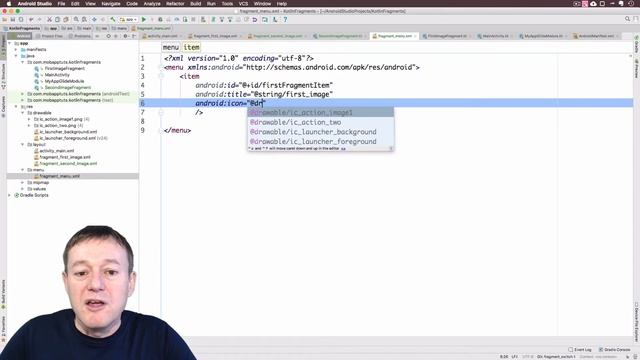
Task: Select the Project Files view tab
Action: pos(50,36)
